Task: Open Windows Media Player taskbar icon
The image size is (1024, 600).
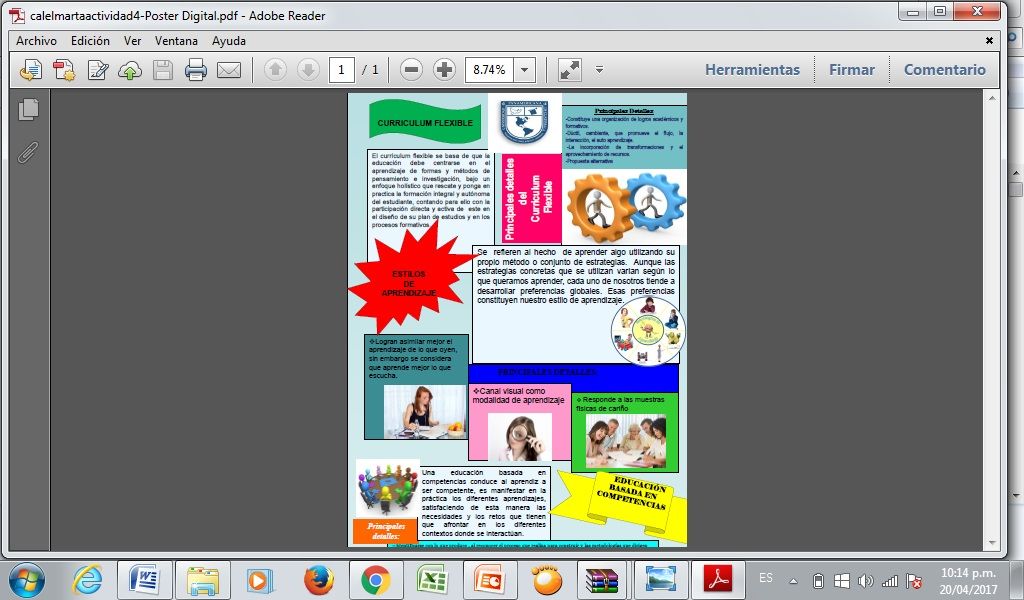Action: click(259, 580)
